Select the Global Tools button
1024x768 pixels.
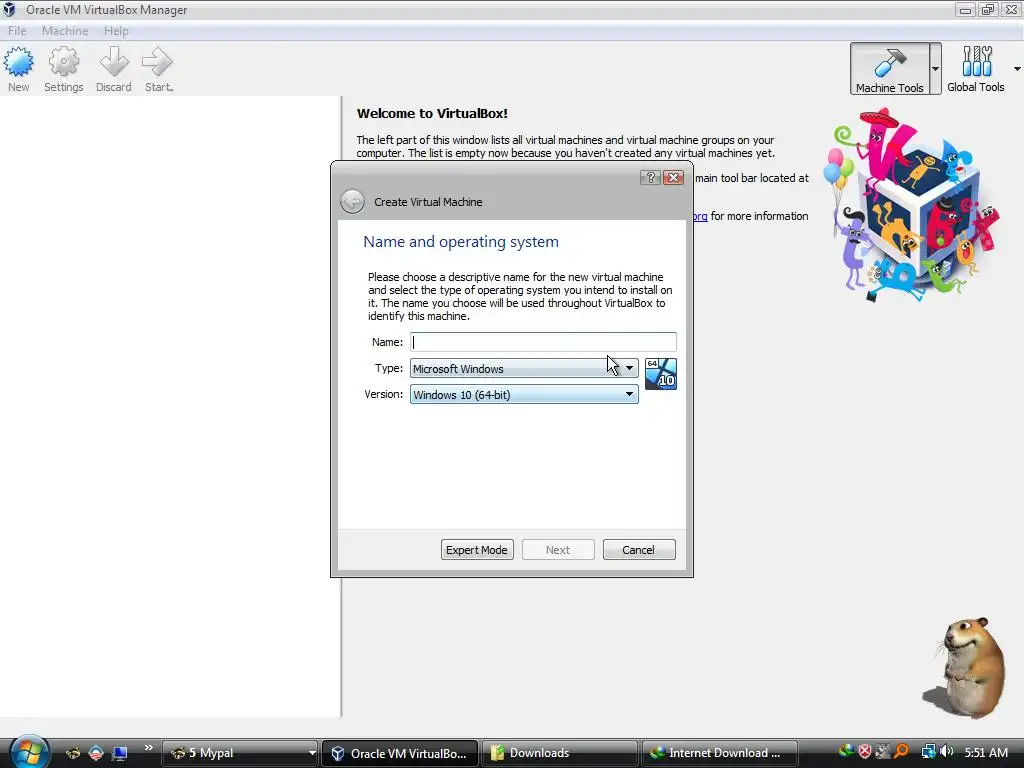[x=976, y=69]
